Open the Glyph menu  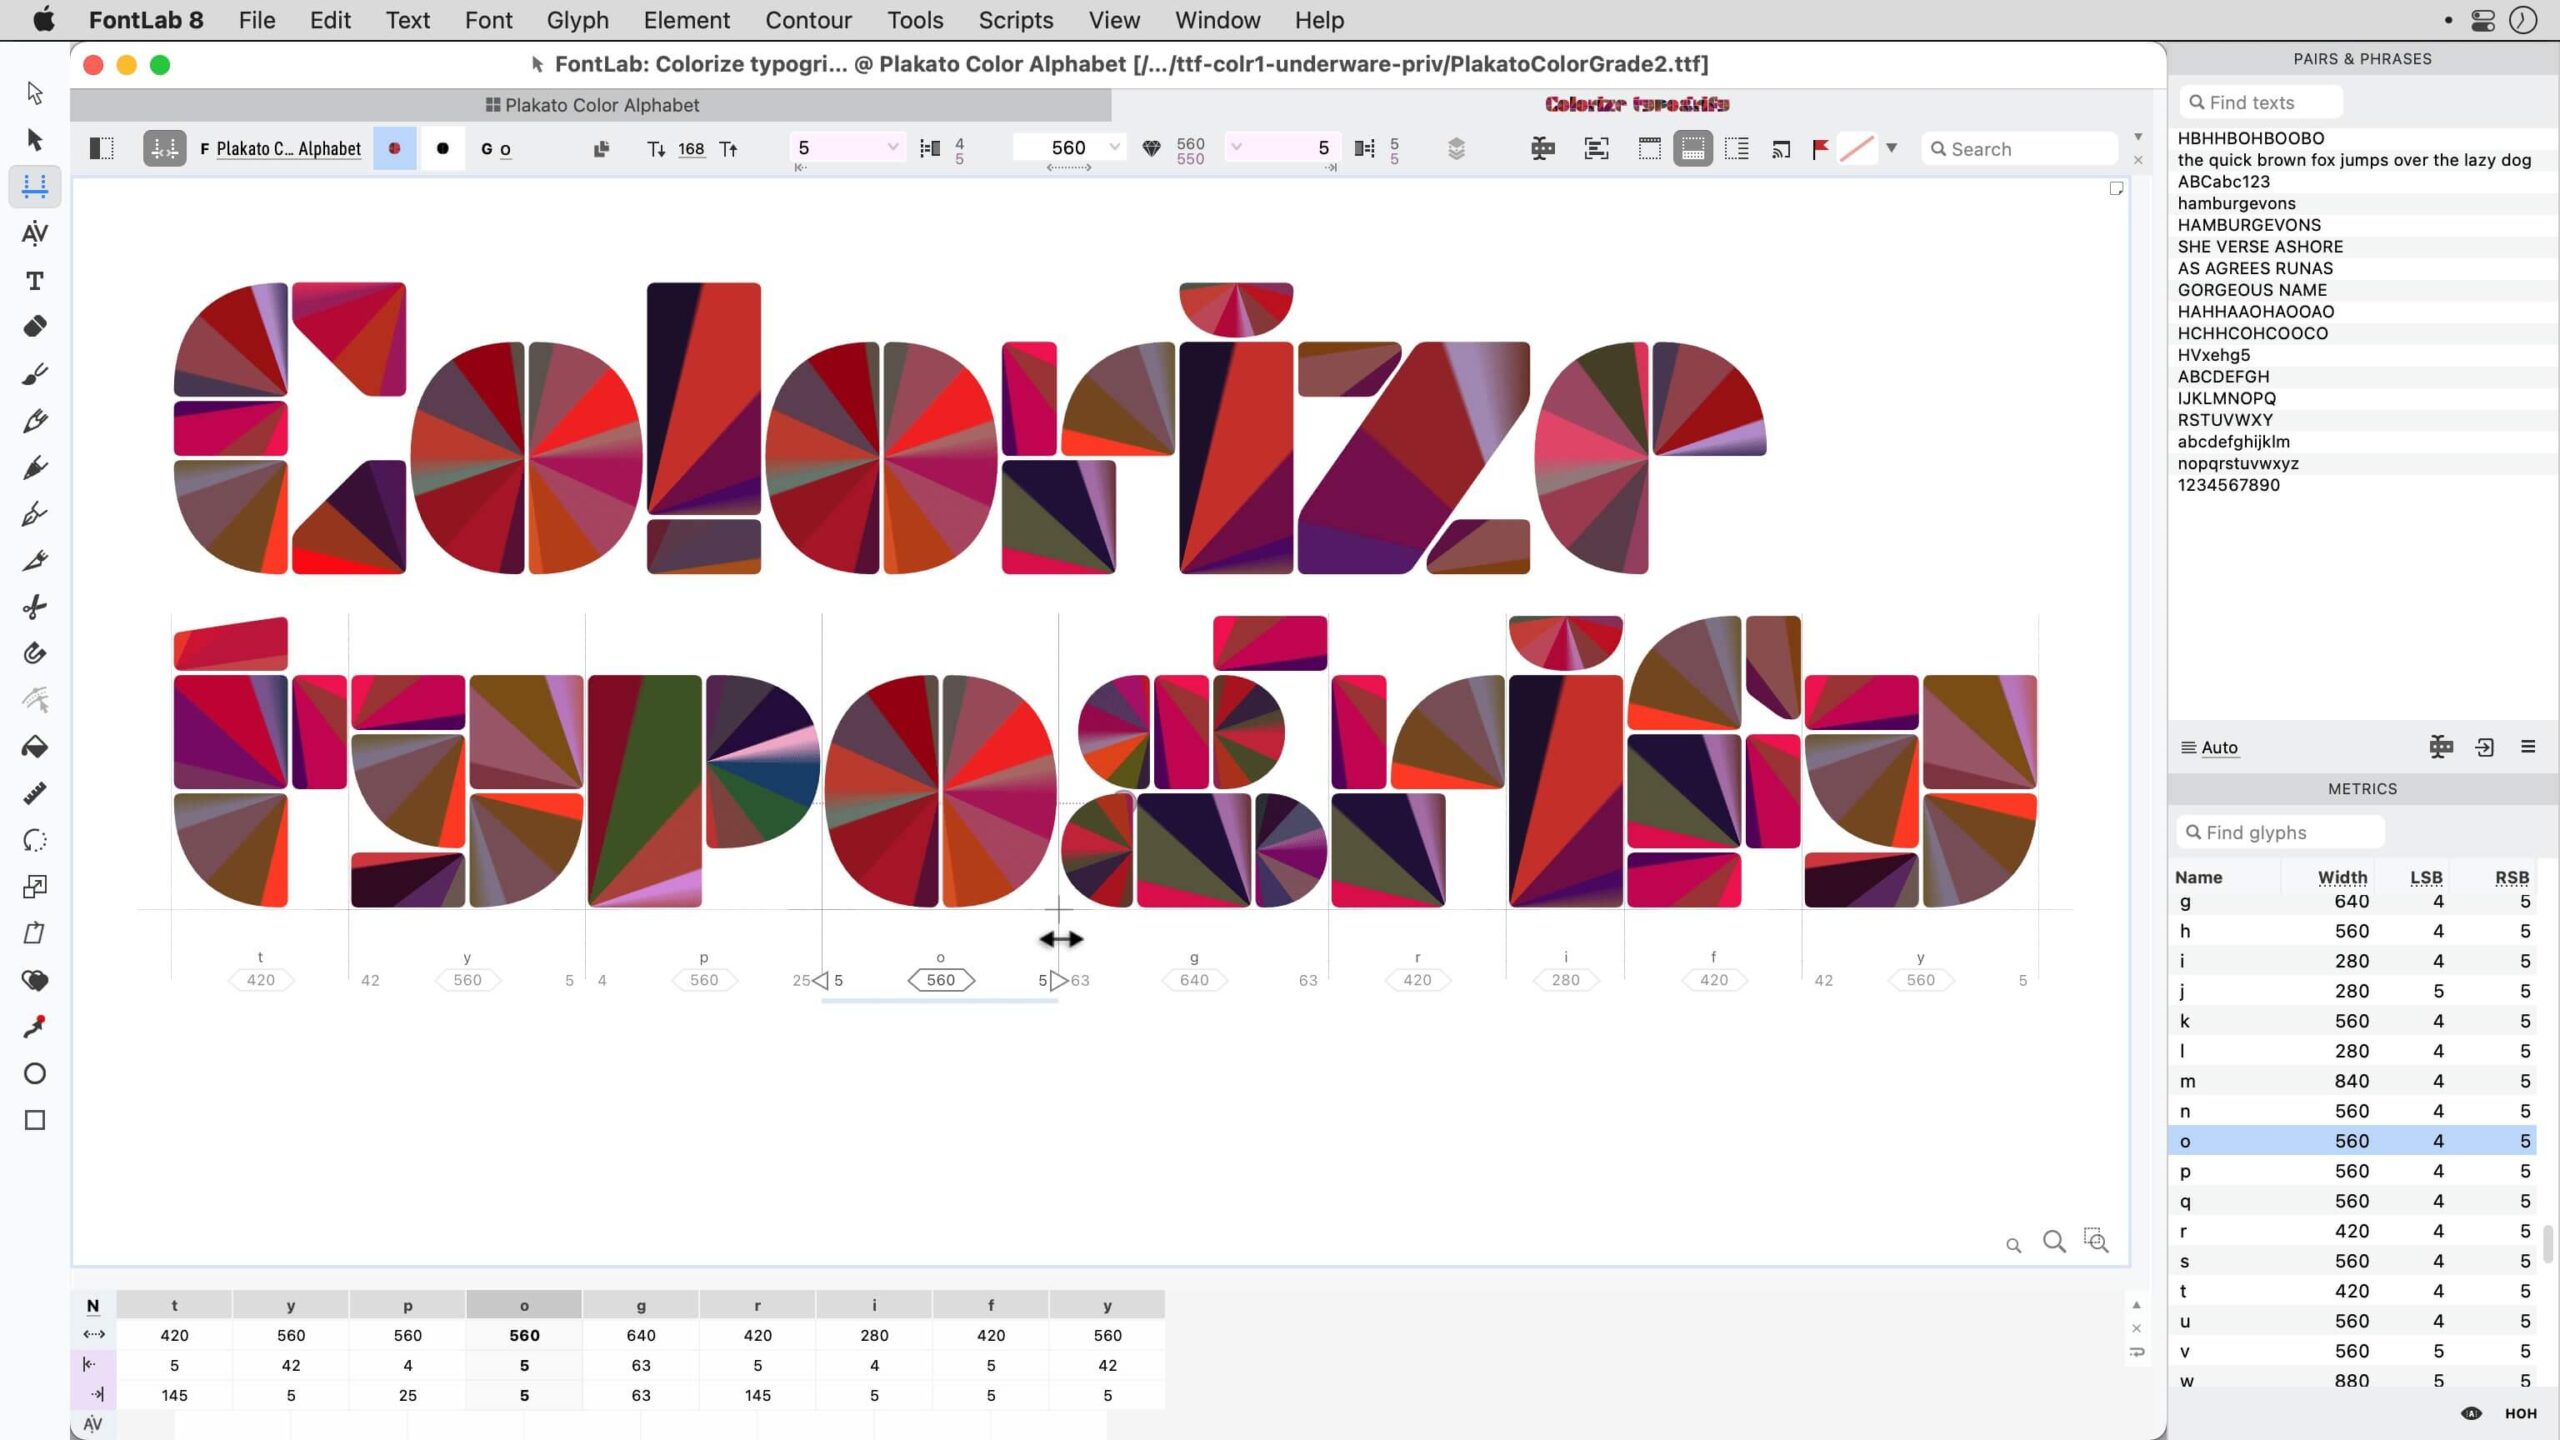(577, 19)
